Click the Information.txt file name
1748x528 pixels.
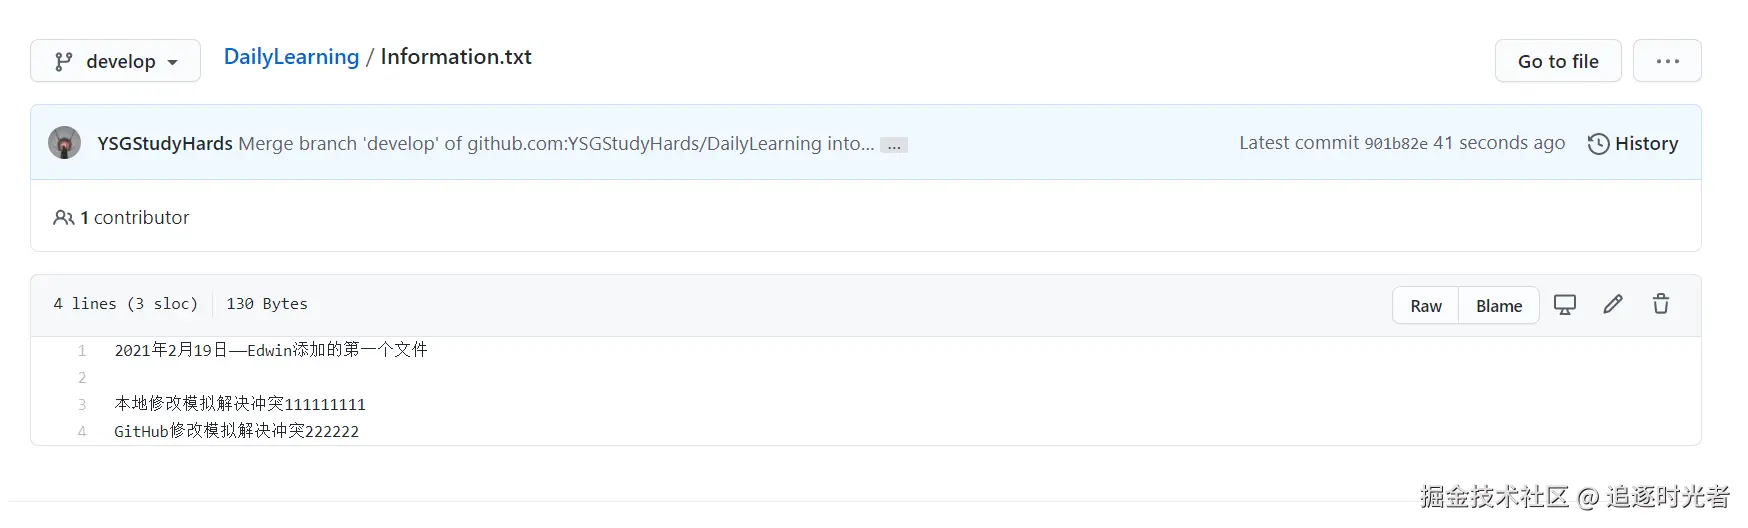[x=456, y=57]
